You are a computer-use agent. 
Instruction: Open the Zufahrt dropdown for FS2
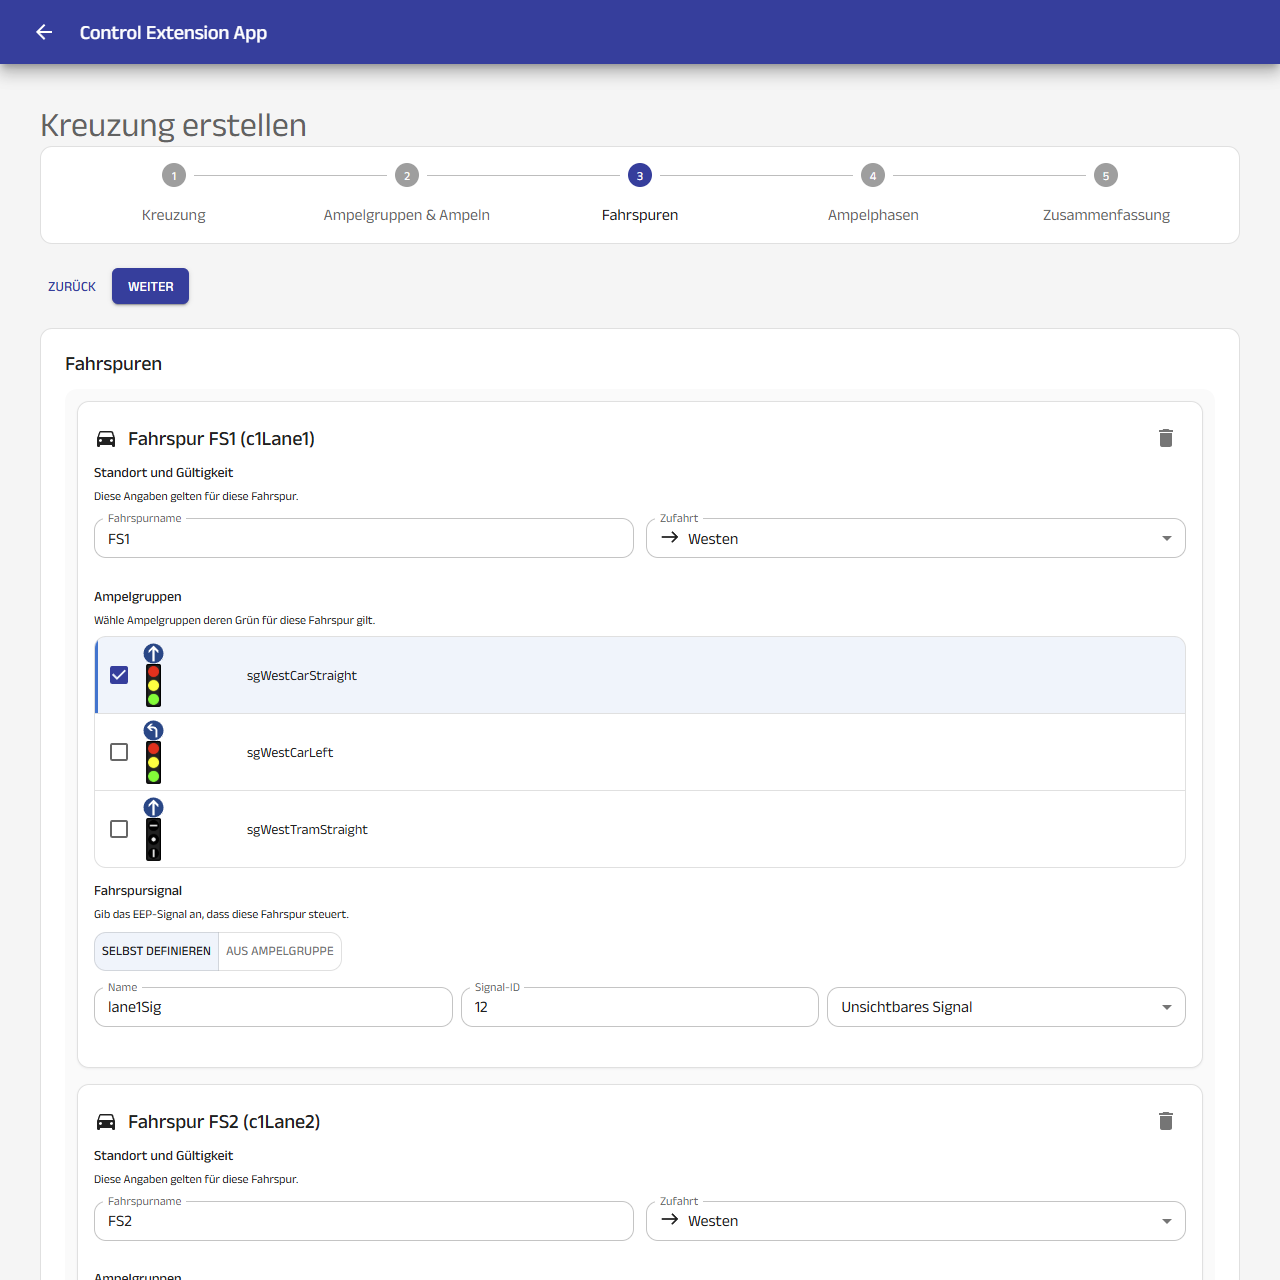tap(916, 1221)
